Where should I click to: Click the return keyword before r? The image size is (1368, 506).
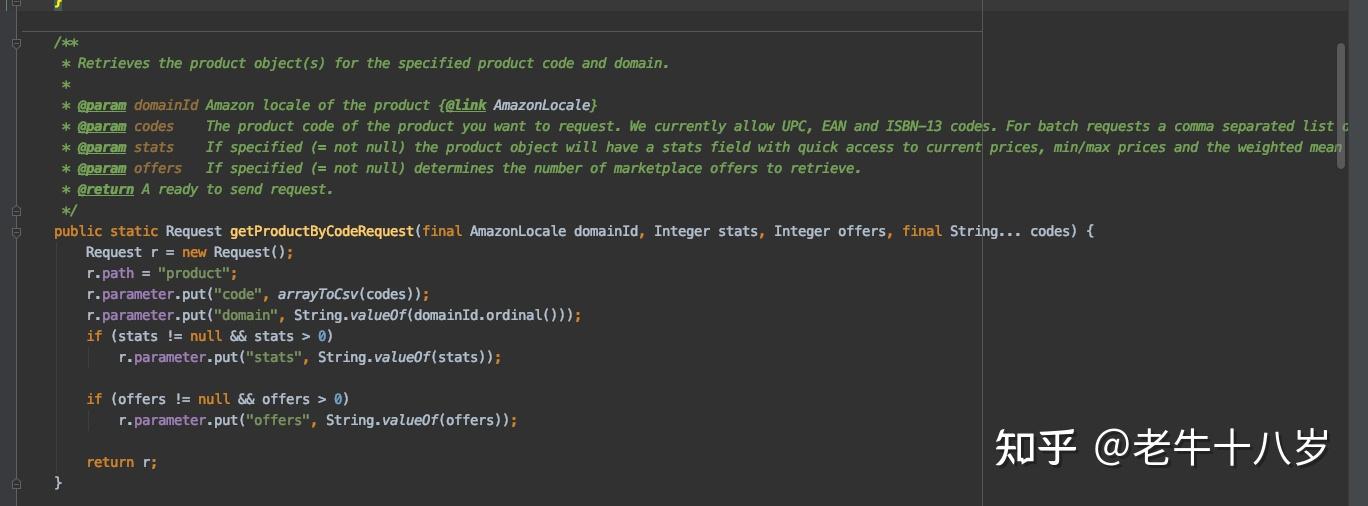[x=110, y=462]
